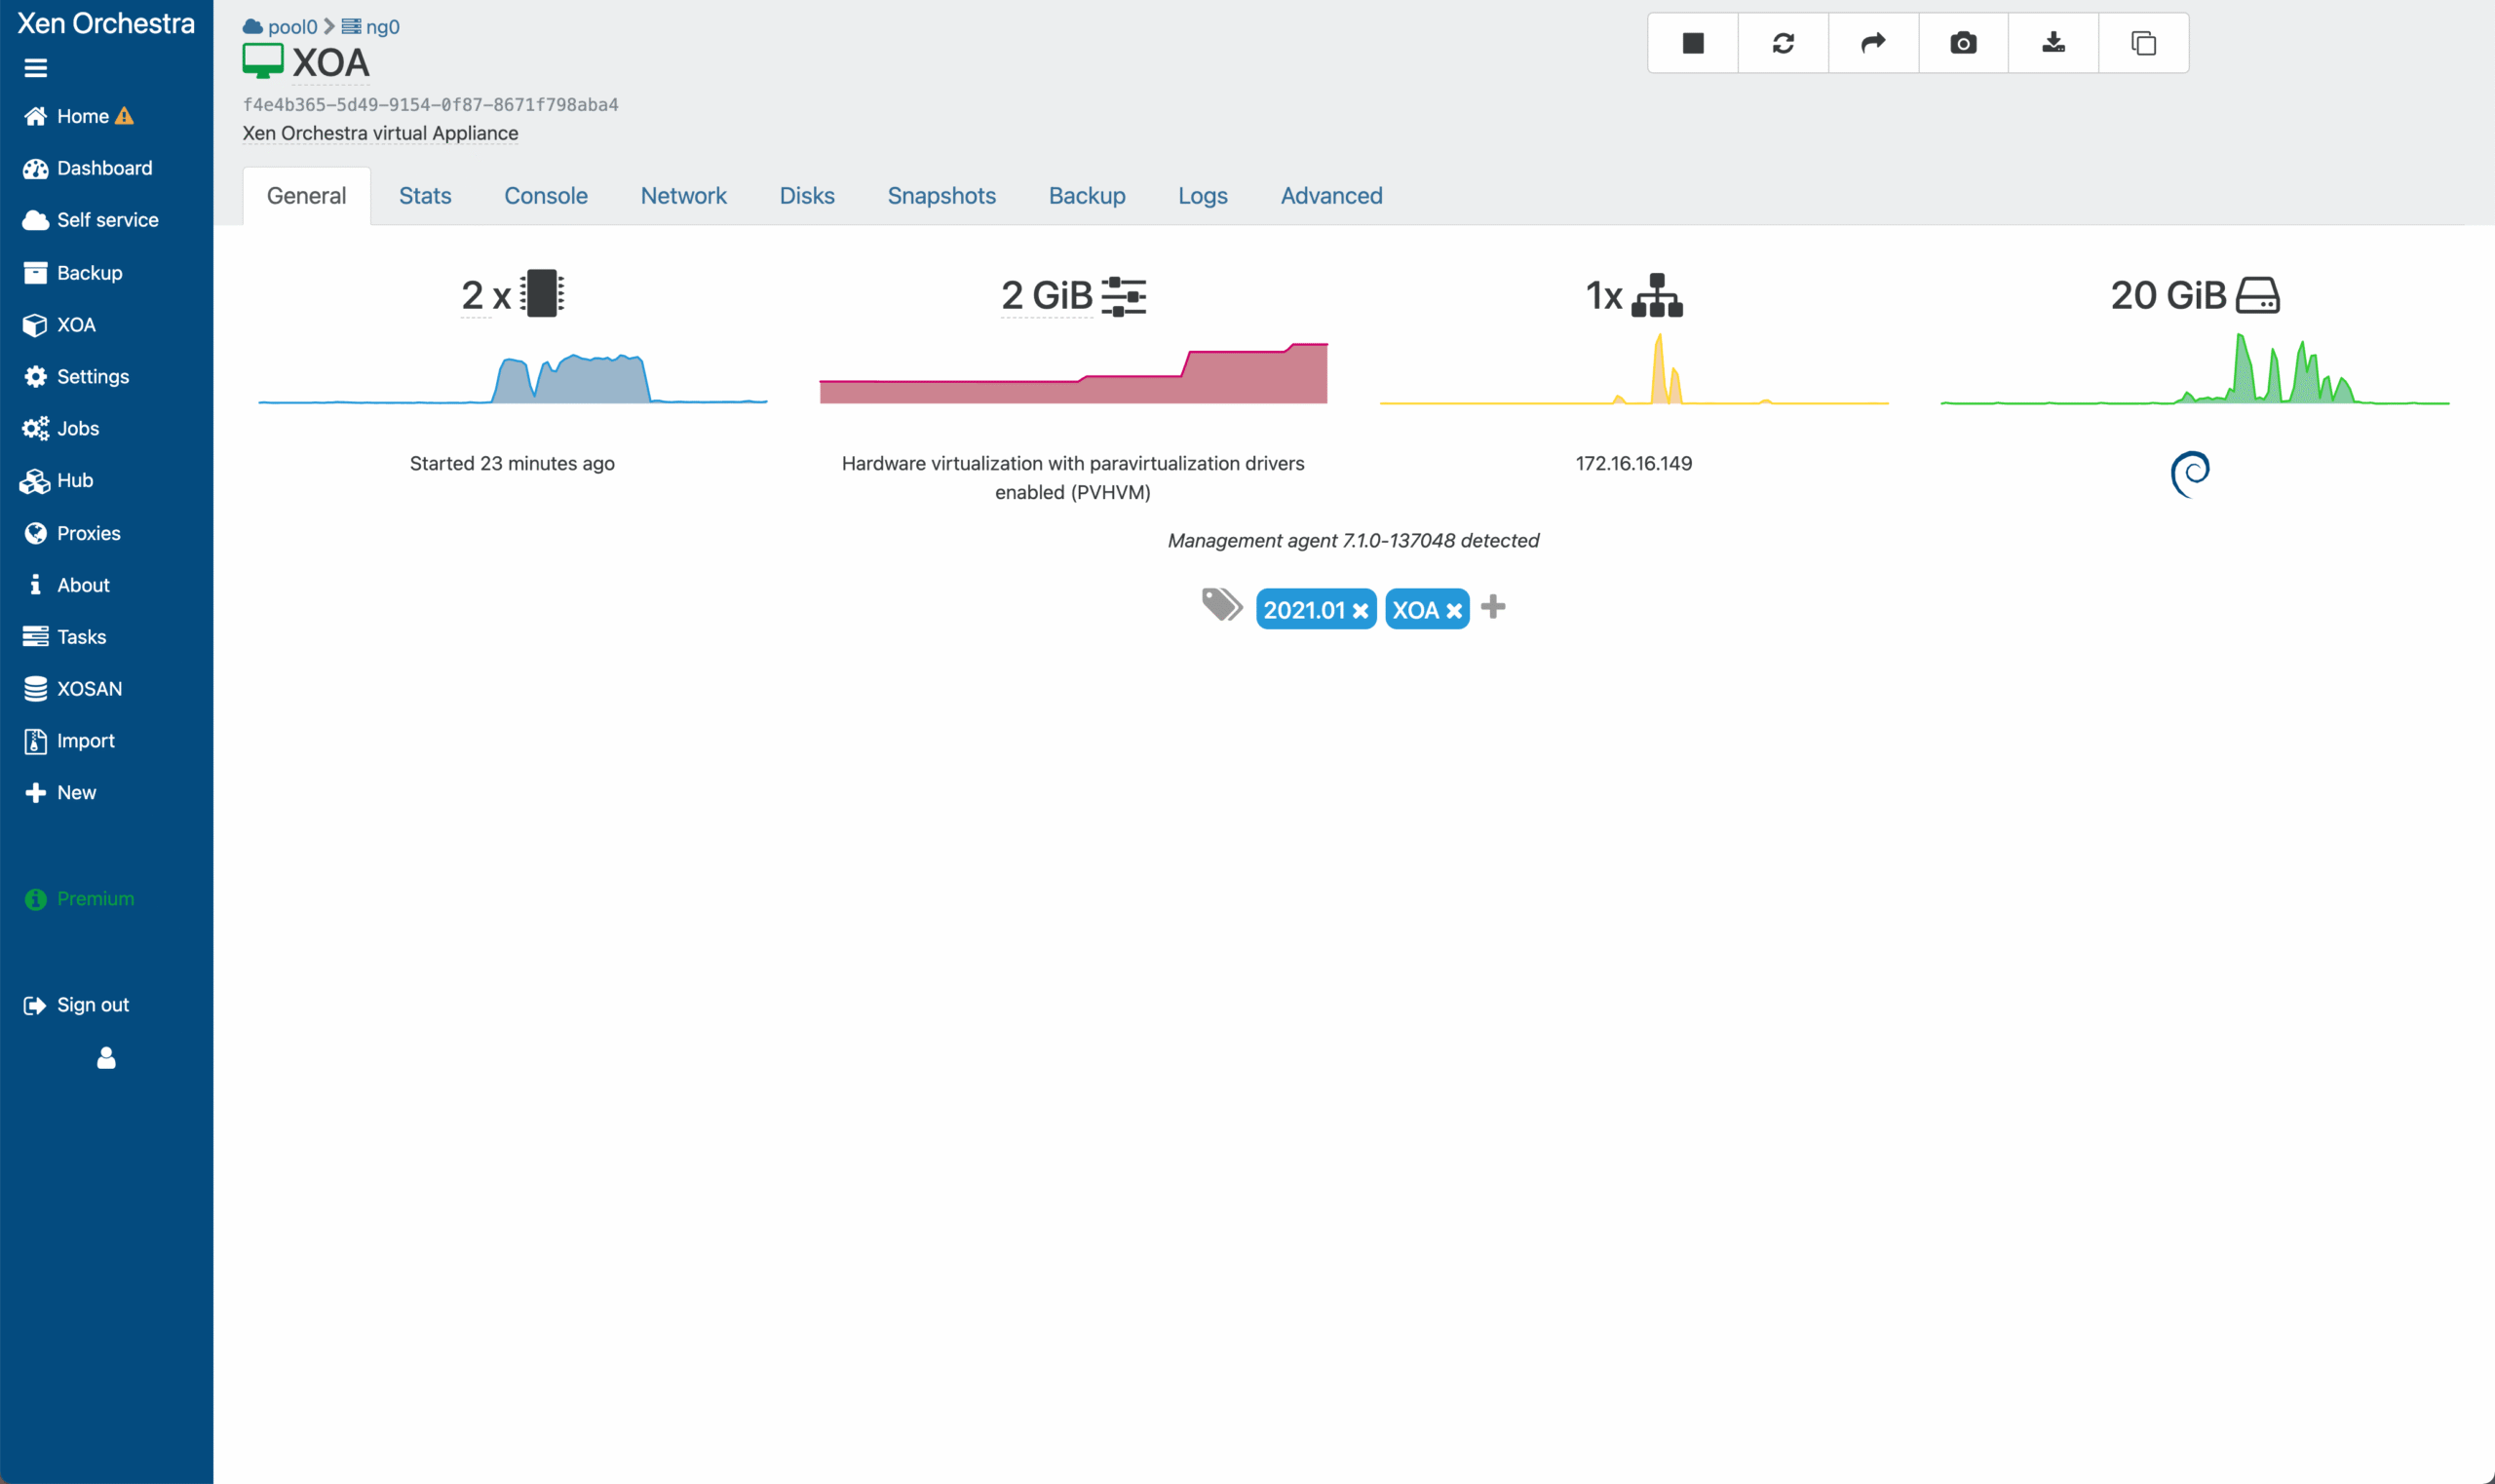Click the Export VM download icon
The image size is (2495, 1484).
(2053, 43)
